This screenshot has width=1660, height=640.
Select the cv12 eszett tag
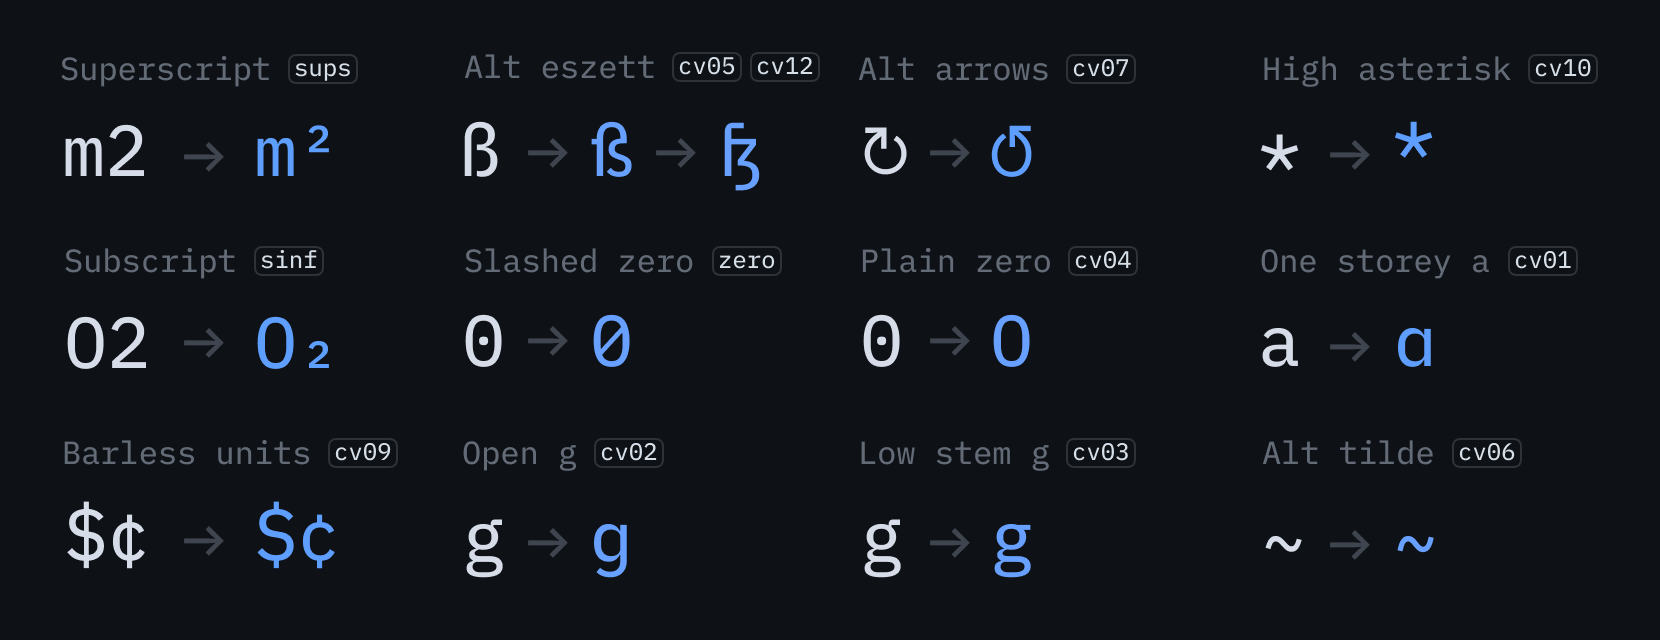(785, 67)
